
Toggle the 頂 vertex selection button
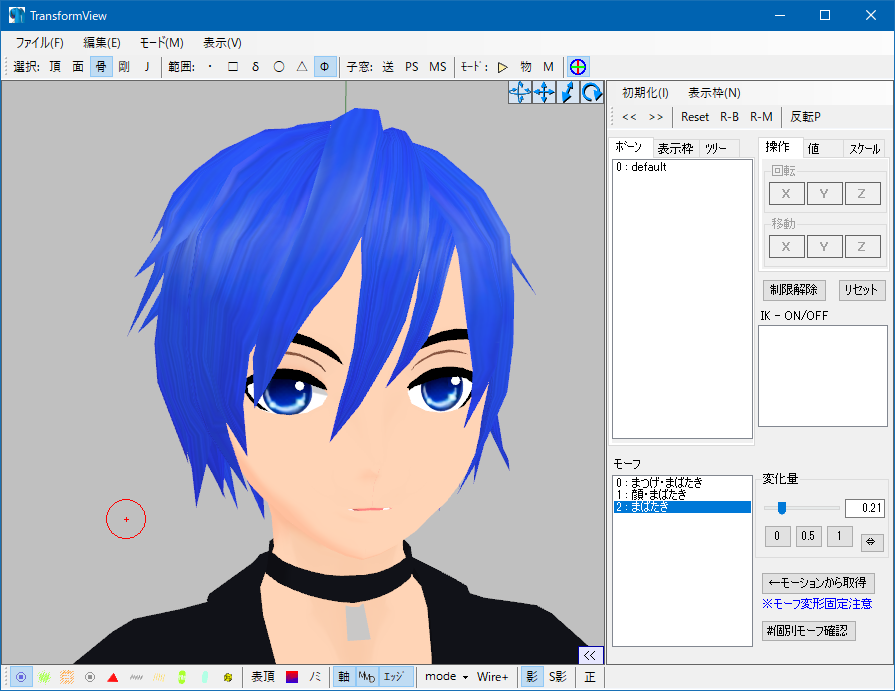pyautogui.click(x=55, y=67)
